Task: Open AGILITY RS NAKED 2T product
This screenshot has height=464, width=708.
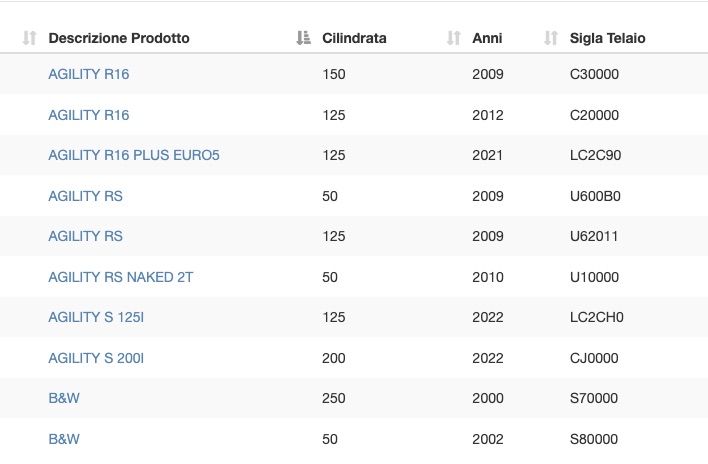Action: pyautogui.click(x=121, y=277)
